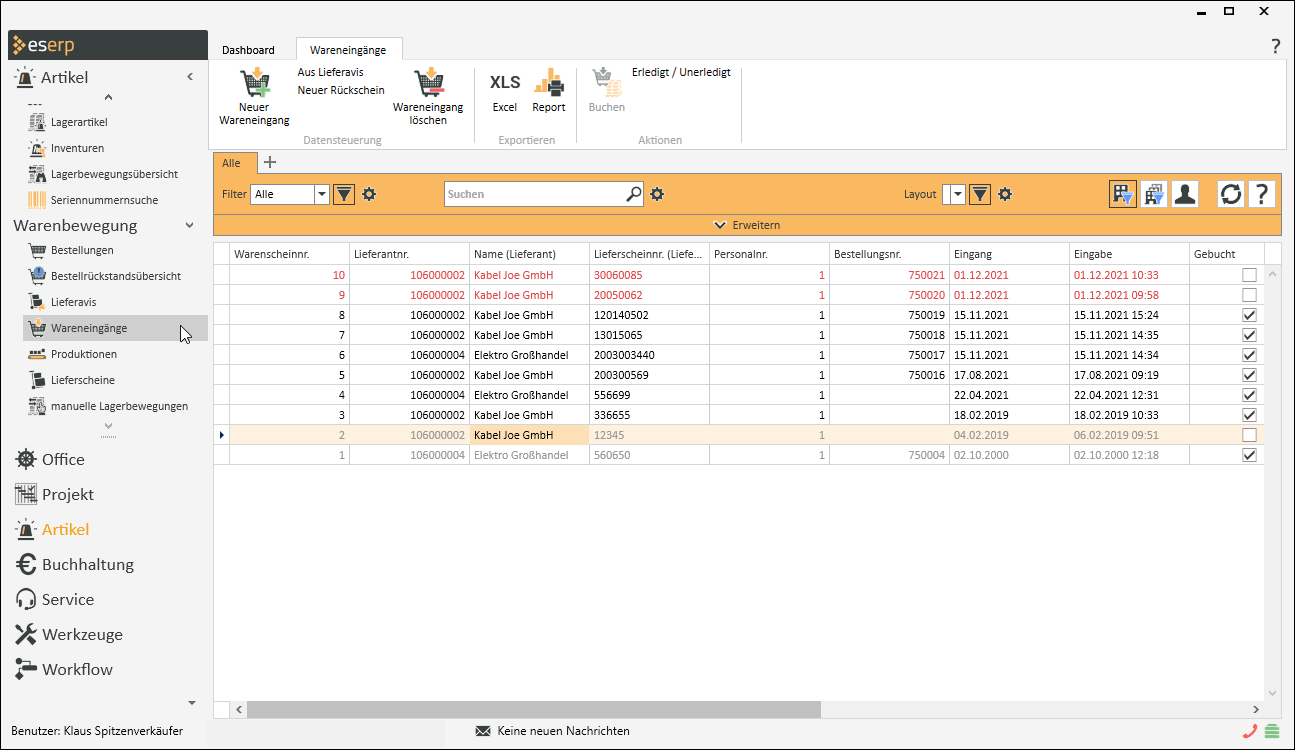Toggle Gebucht checkbox for Warenscheinnr. 10
Image resolution: width=1295 pixels, height=750 pixels.
(1249, 275)
